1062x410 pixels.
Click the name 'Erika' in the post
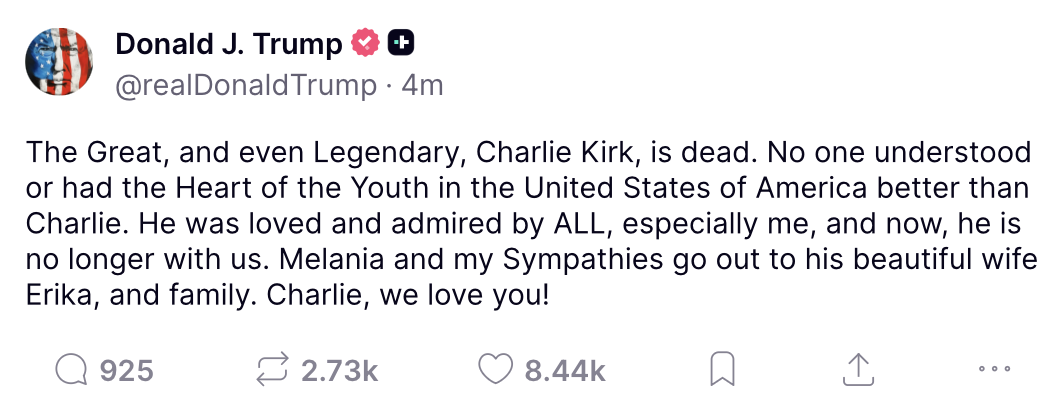[x=61, y=296]
